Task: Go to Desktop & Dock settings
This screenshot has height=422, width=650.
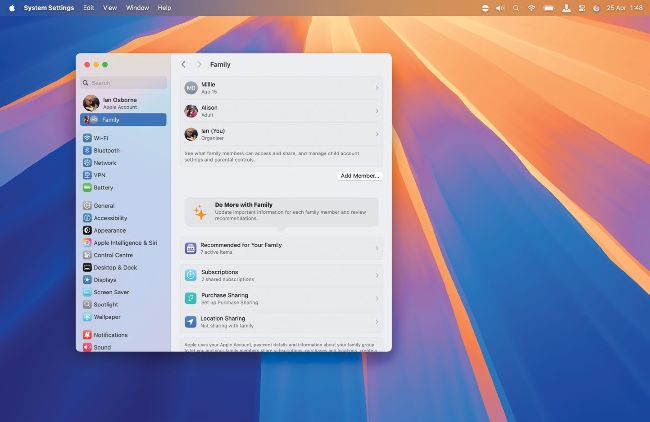Action: pos(115,267)
